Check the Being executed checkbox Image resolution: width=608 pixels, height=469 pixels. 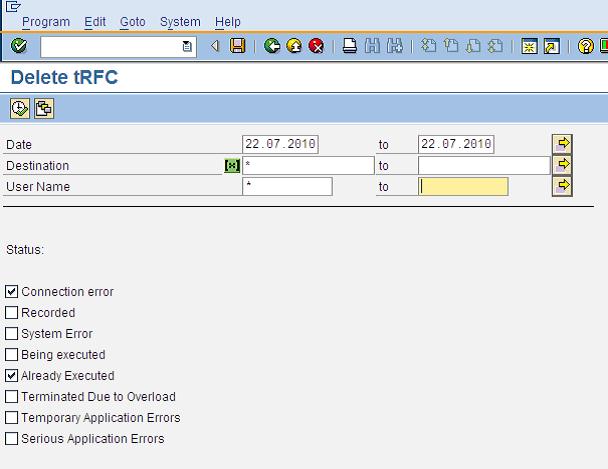[x=12, y=354]
